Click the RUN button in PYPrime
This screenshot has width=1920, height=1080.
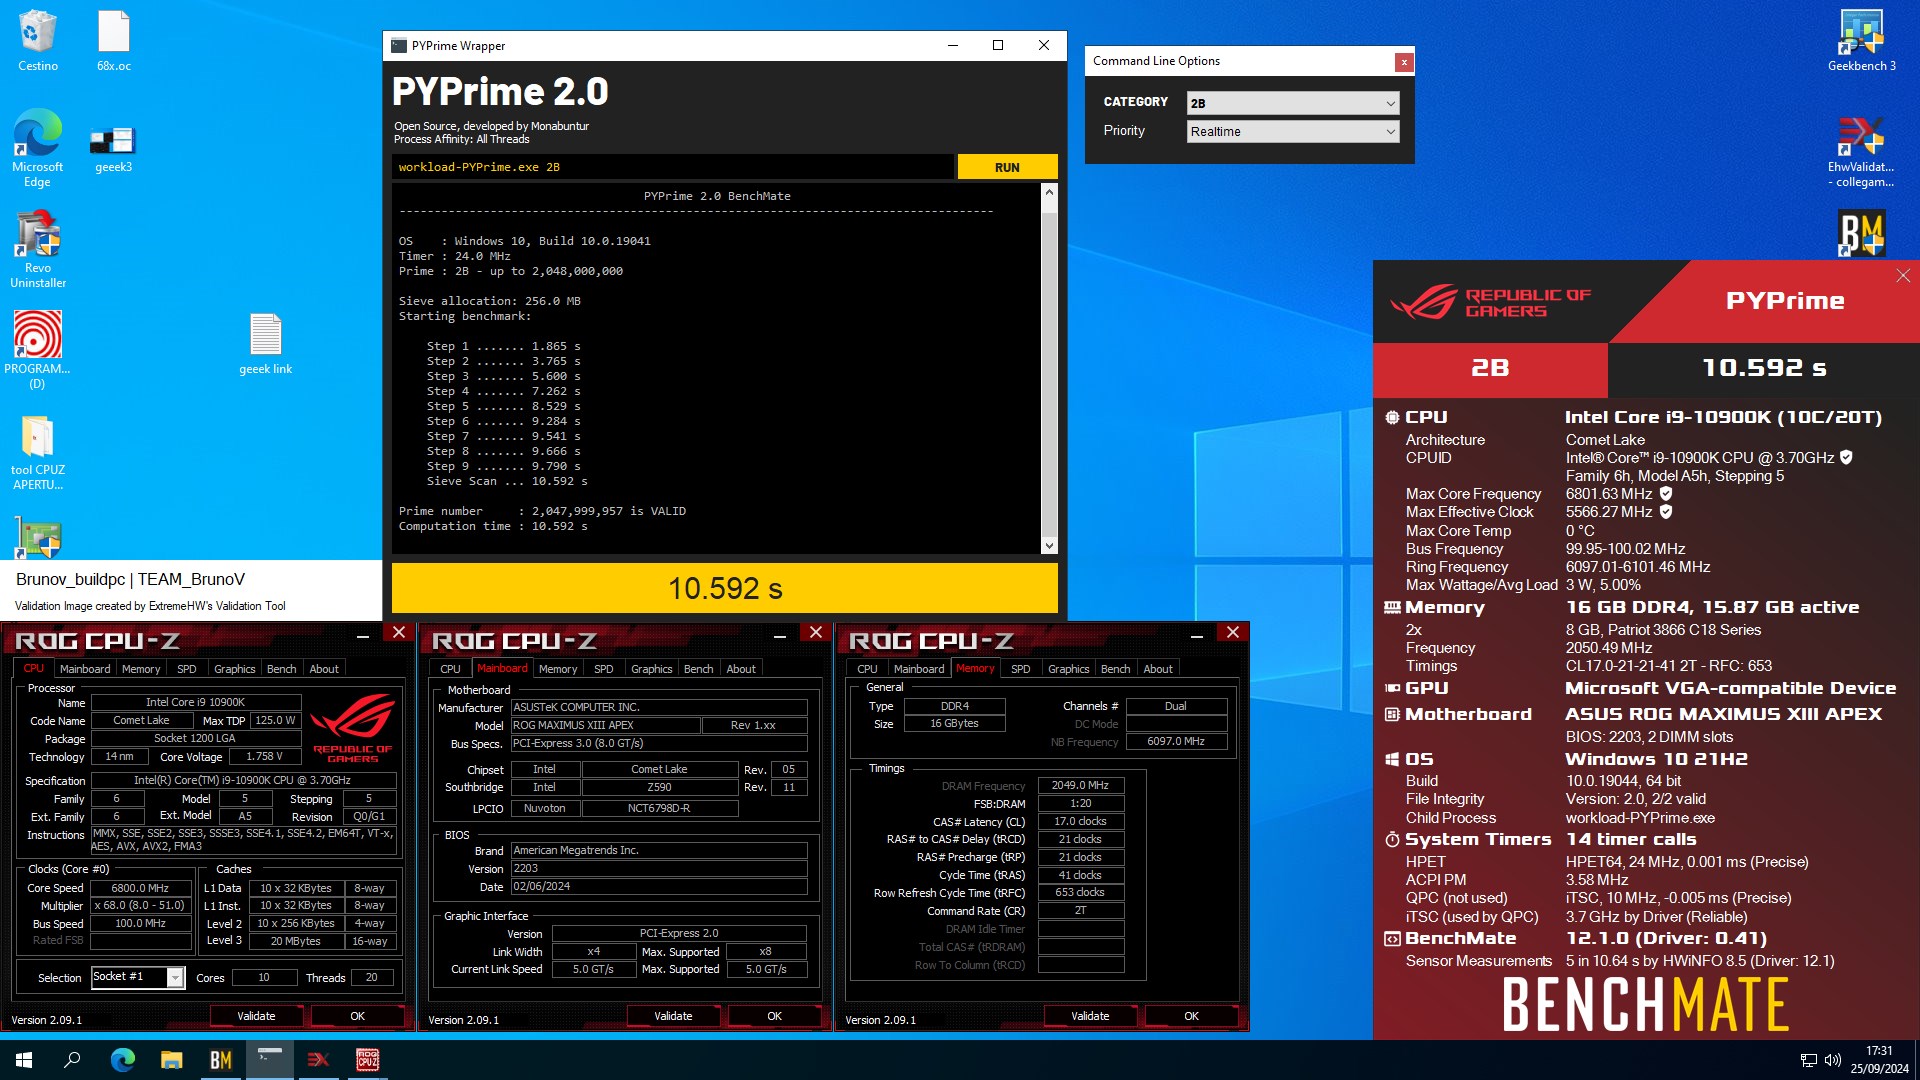1007,167
